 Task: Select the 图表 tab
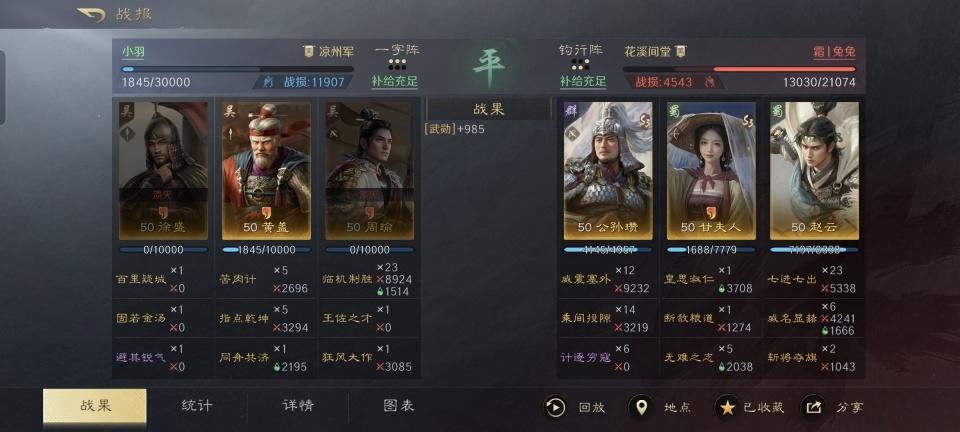click(x=399, y=406)
